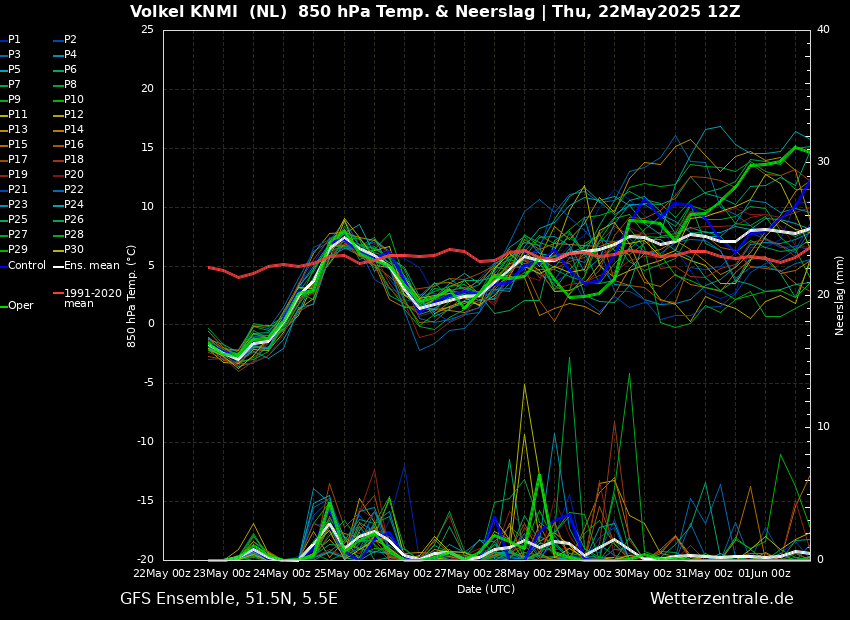
Task: Pick the P8 legend label
Action: [70, 85]
